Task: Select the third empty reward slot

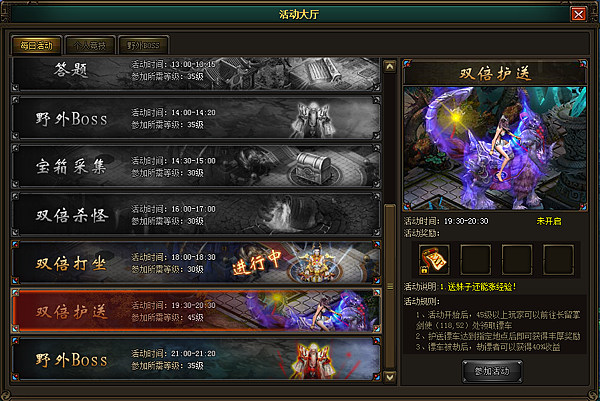Action: point(517,260)
